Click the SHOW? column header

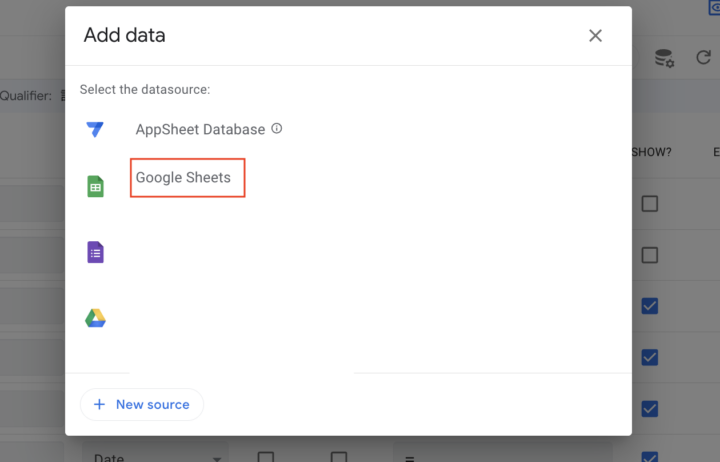coord(651,153)
